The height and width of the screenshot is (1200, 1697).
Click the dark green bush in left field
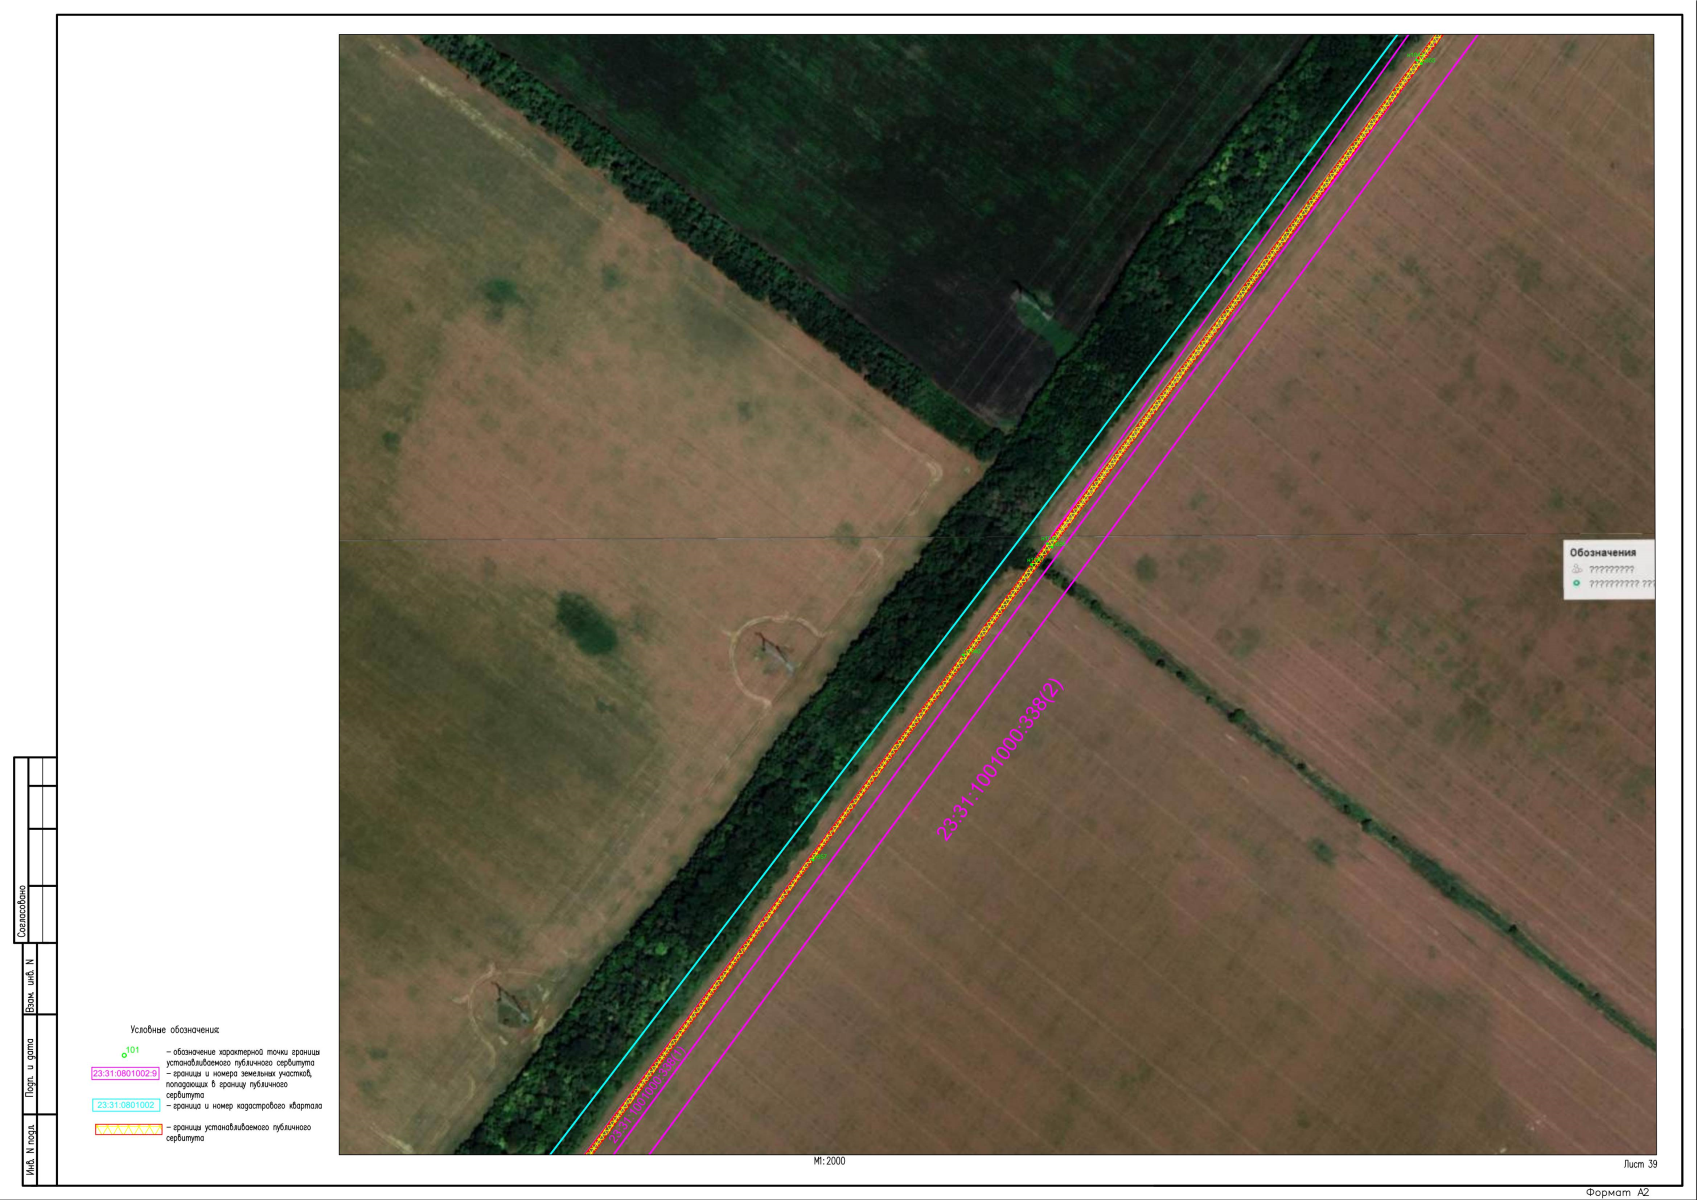pyautogui.click(x=585, y=622)
